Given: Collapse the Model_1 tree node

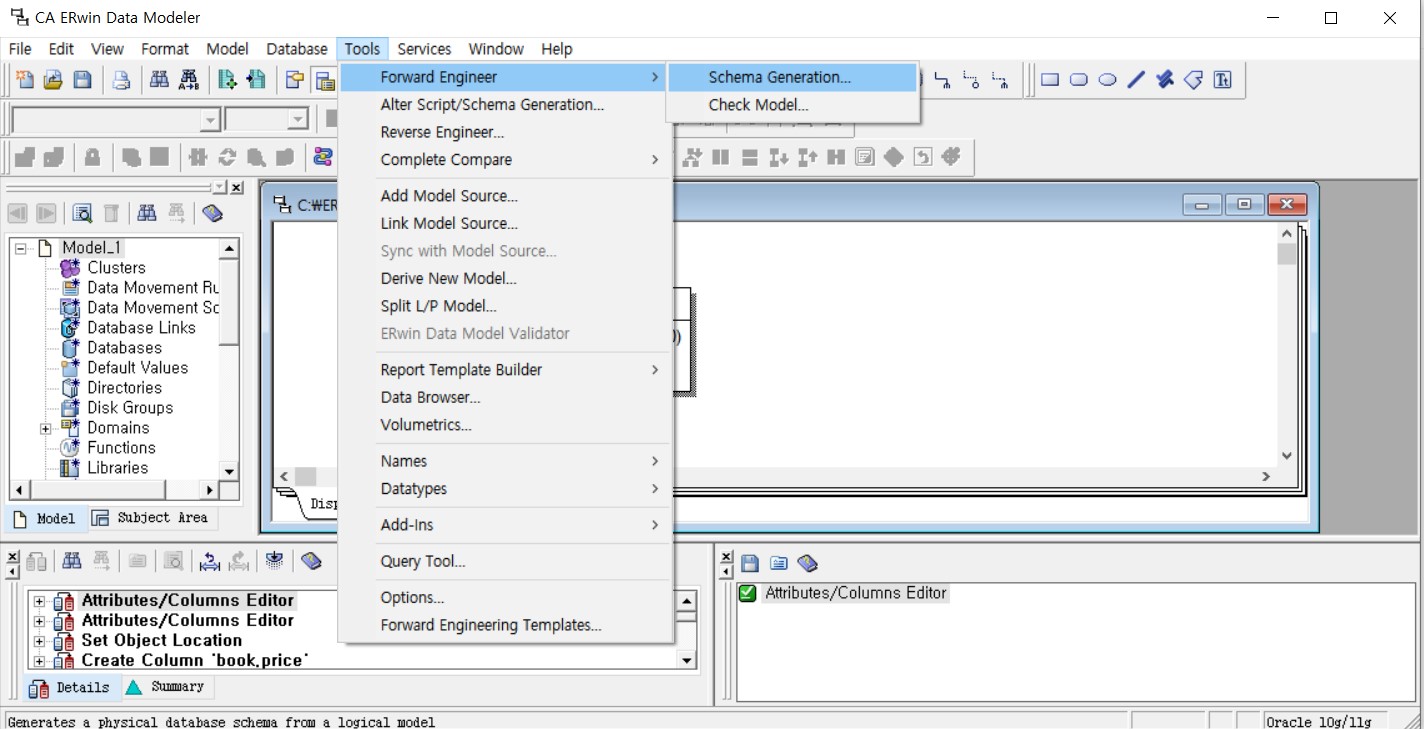Looking at the screenshot, I should [x=22, y=248].
